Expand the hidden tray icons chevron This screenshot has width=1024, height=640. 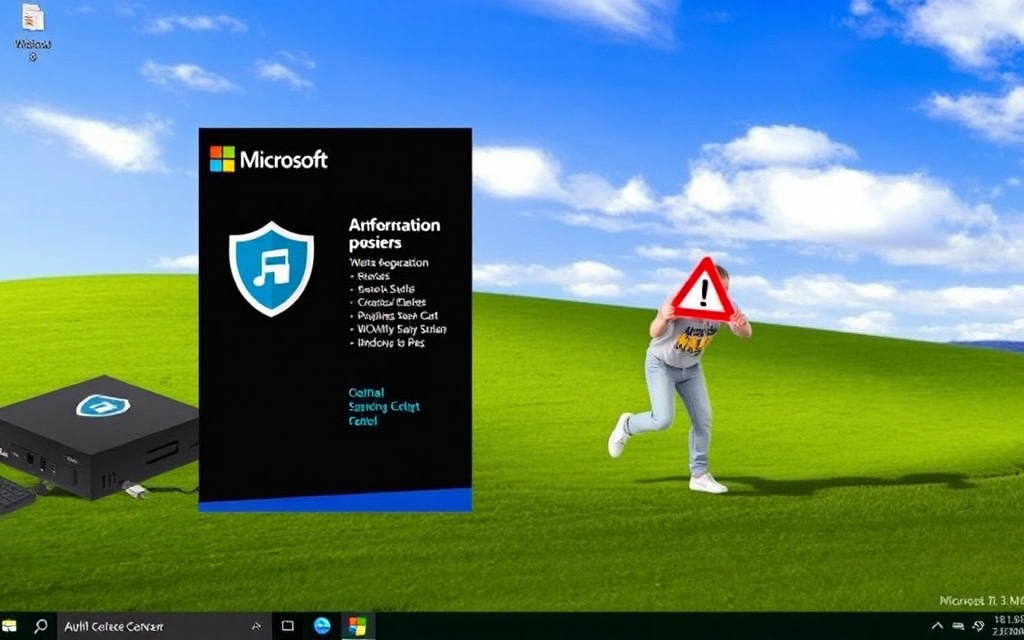coord(937,626)
